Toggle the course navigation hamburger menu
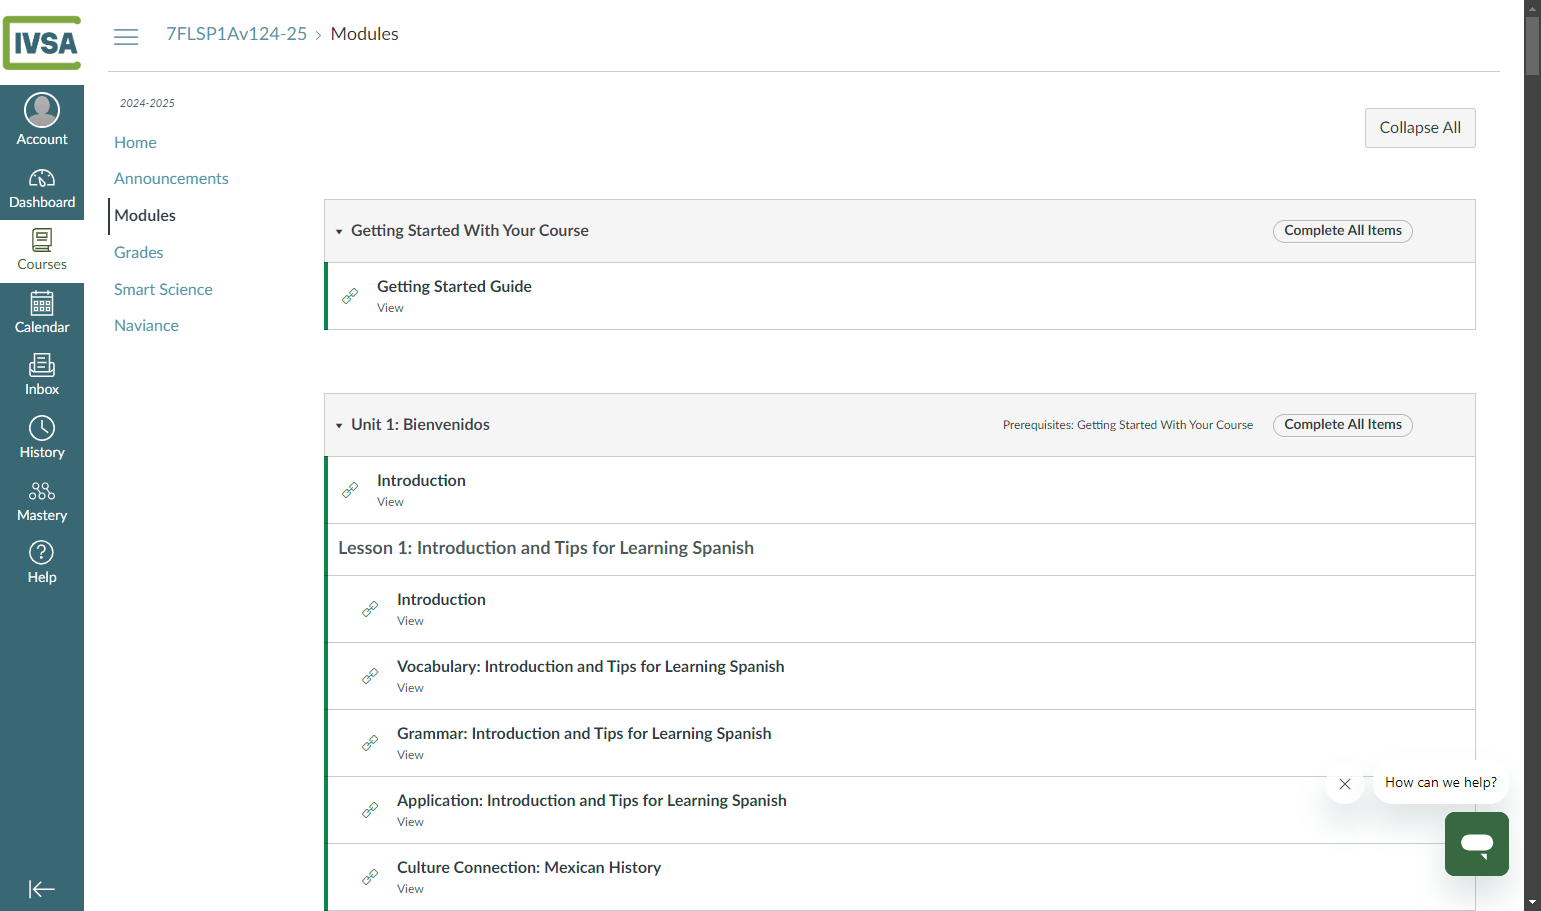 (126, 37)
